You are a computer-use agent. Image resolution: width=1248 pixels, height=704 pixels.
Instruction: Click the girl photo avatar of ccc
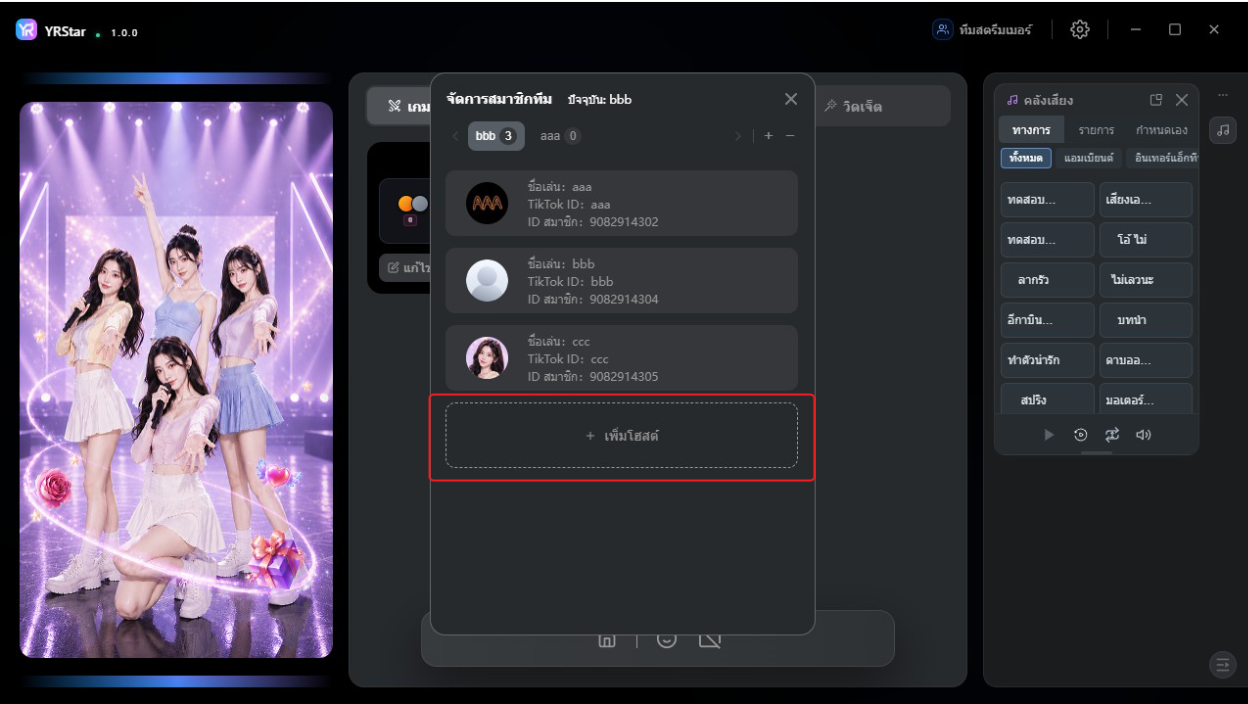click(487, 358)
